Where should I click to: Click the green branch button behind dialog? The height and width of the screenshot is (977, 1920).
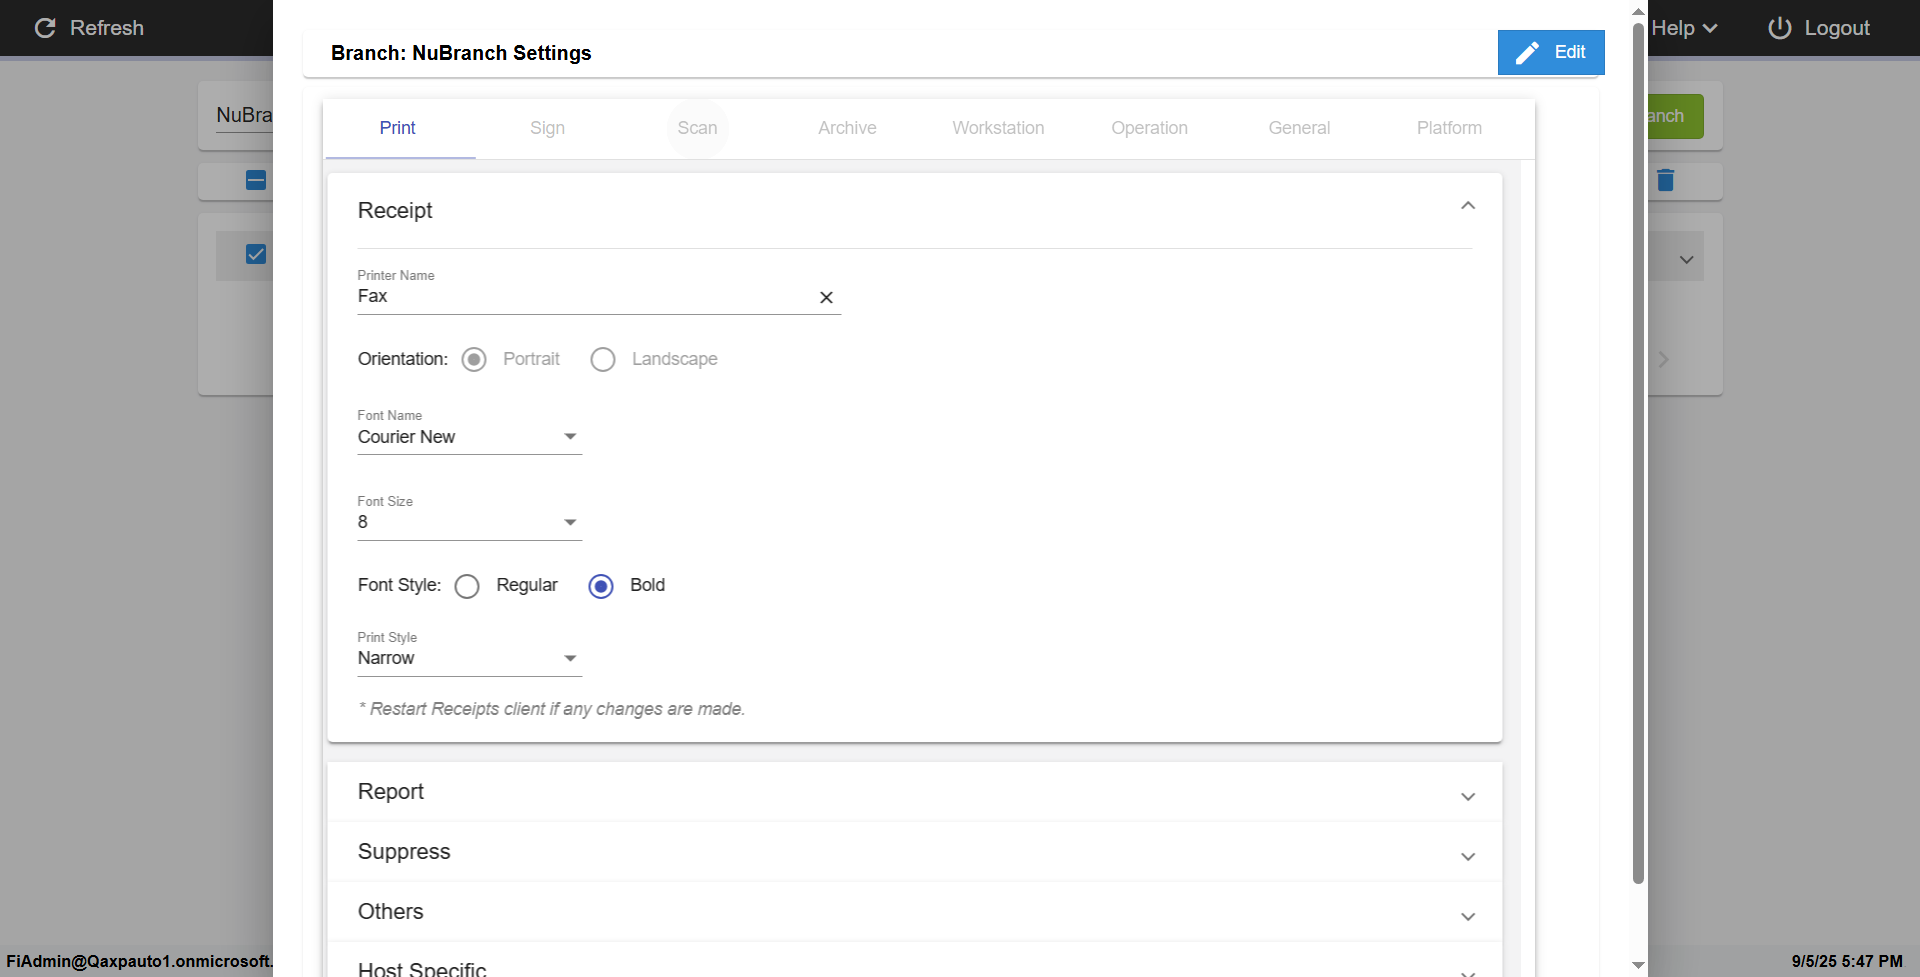coord(1675,116)
